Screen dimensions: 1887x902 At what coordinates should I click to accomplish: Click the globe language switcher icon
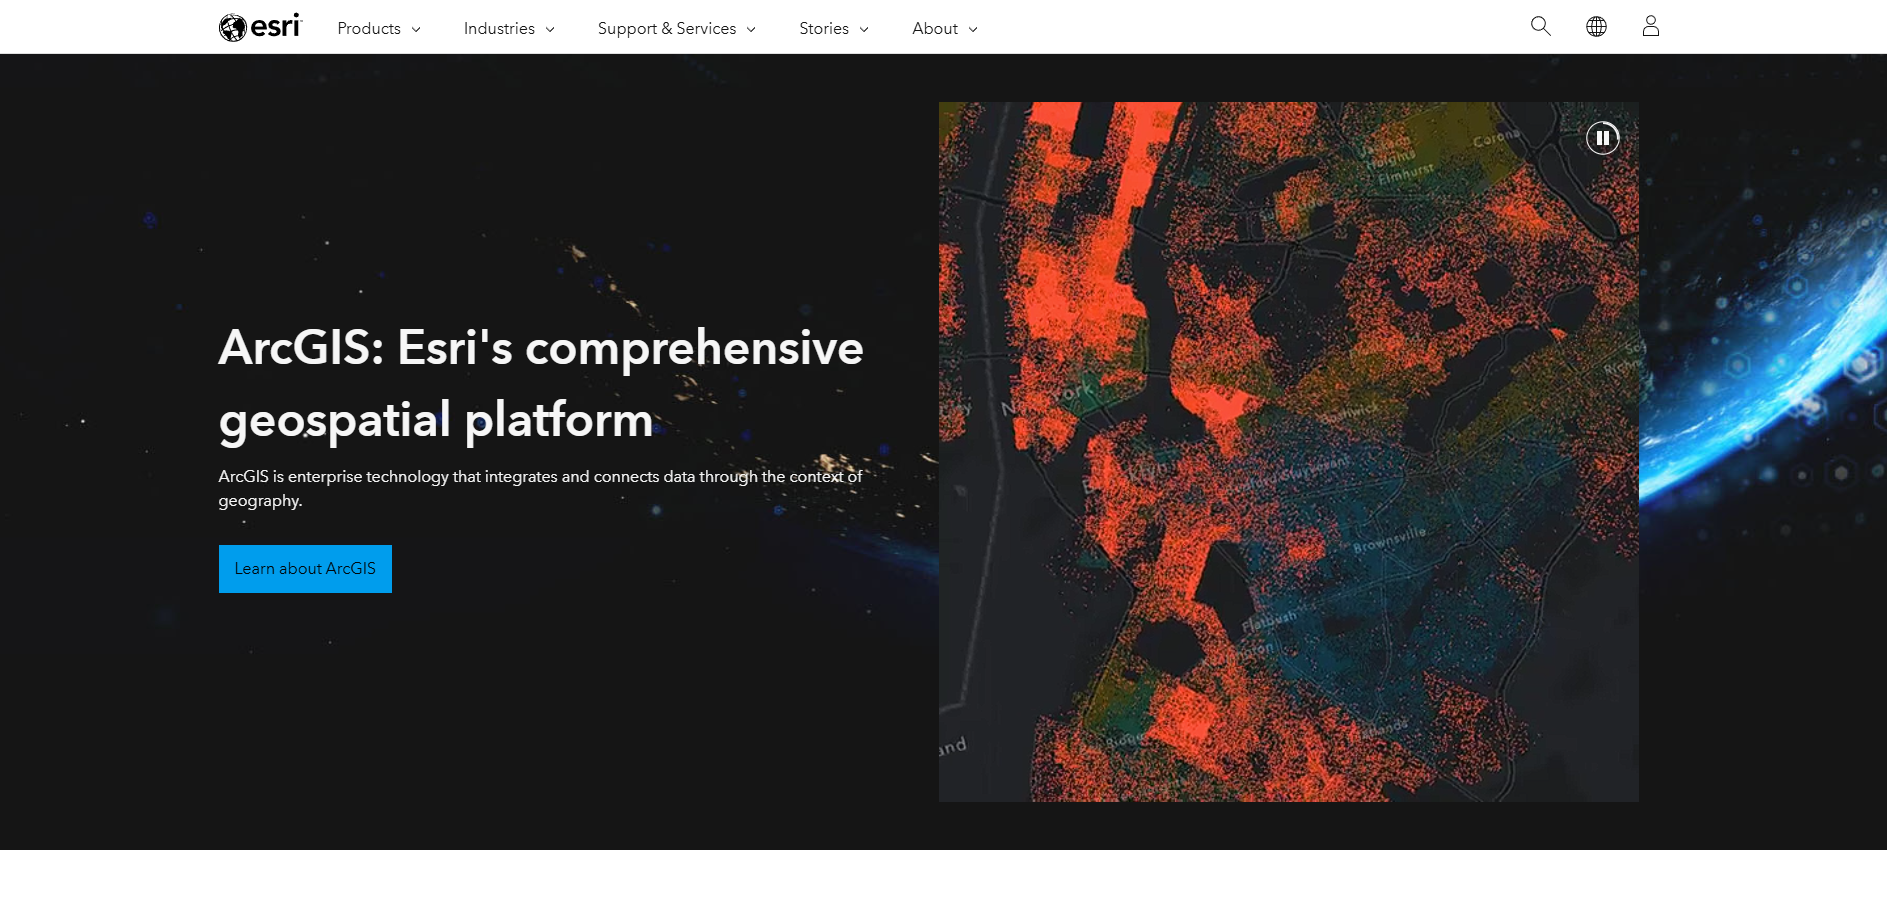(x=1595, y=27)
